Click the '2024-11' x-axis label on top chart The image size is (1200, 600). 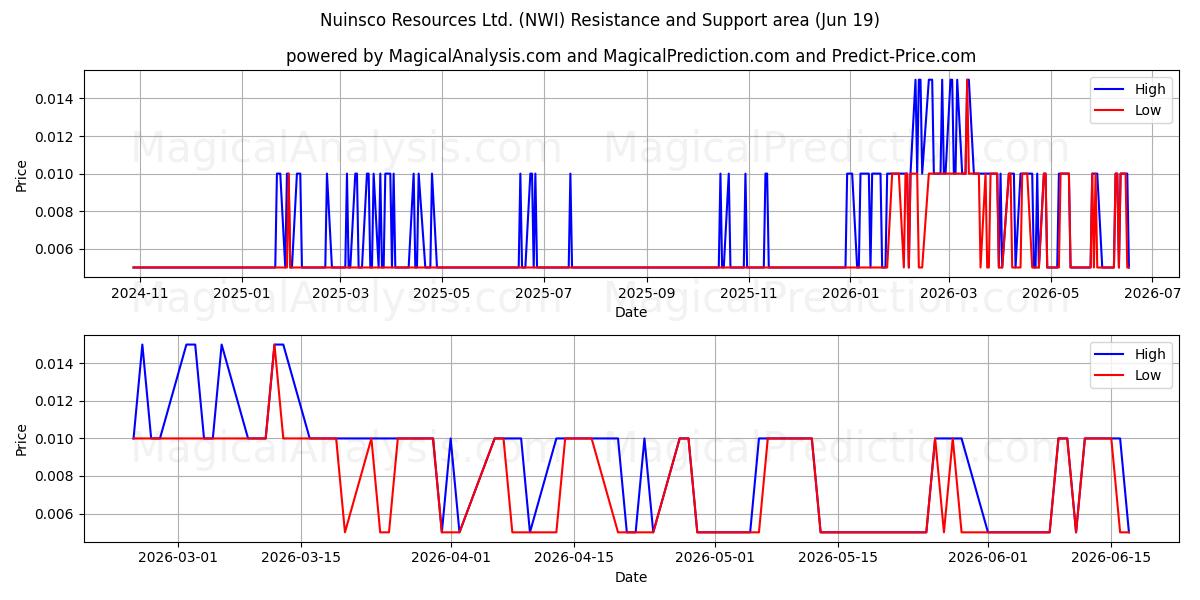(140, 293)
